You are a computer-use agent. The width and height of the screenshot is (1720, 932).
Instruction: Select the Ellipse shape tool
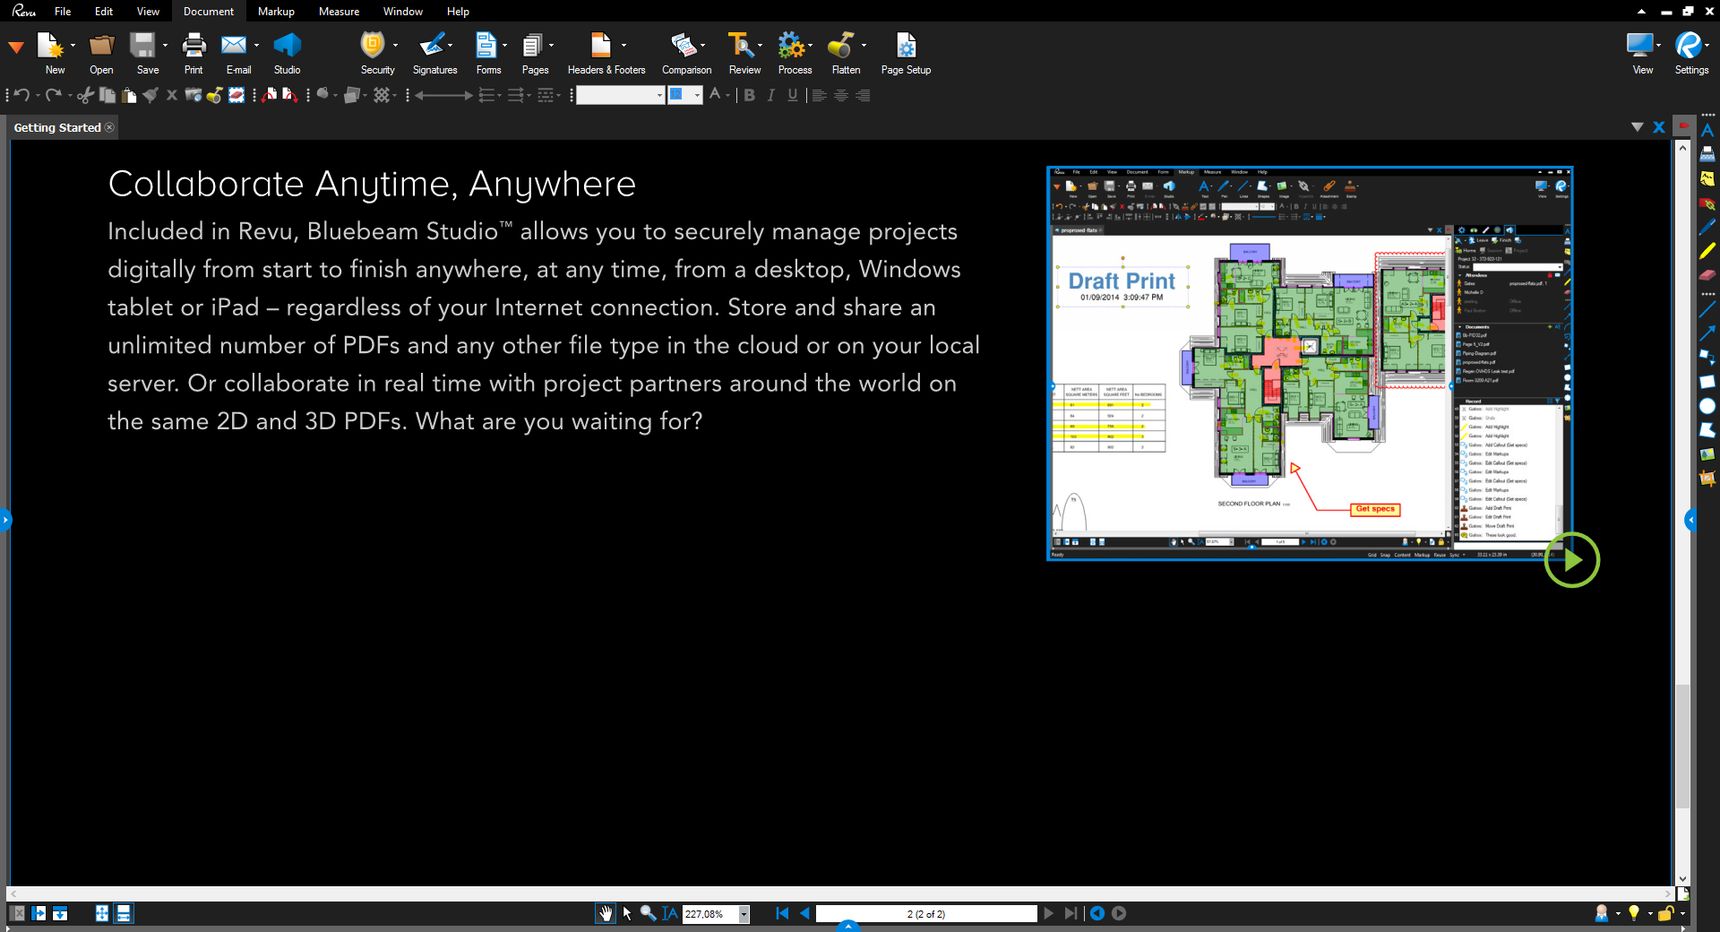(x=1708, y=406)
